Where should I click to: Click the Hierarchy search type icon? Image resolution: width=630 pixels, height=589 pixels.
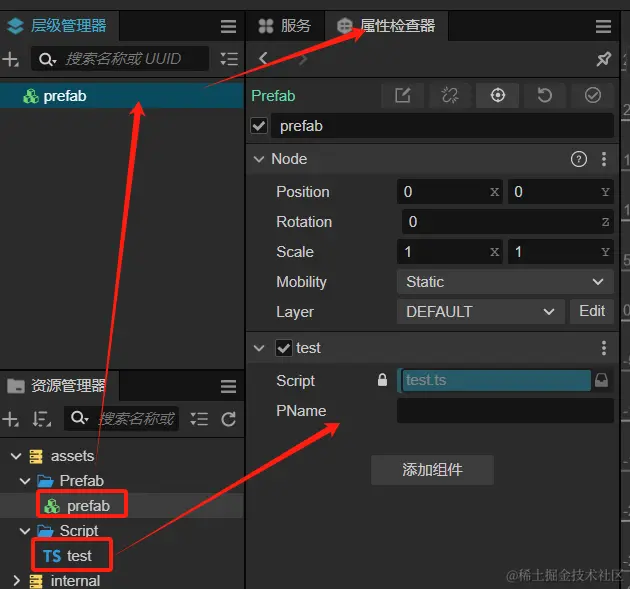point(47,59)
